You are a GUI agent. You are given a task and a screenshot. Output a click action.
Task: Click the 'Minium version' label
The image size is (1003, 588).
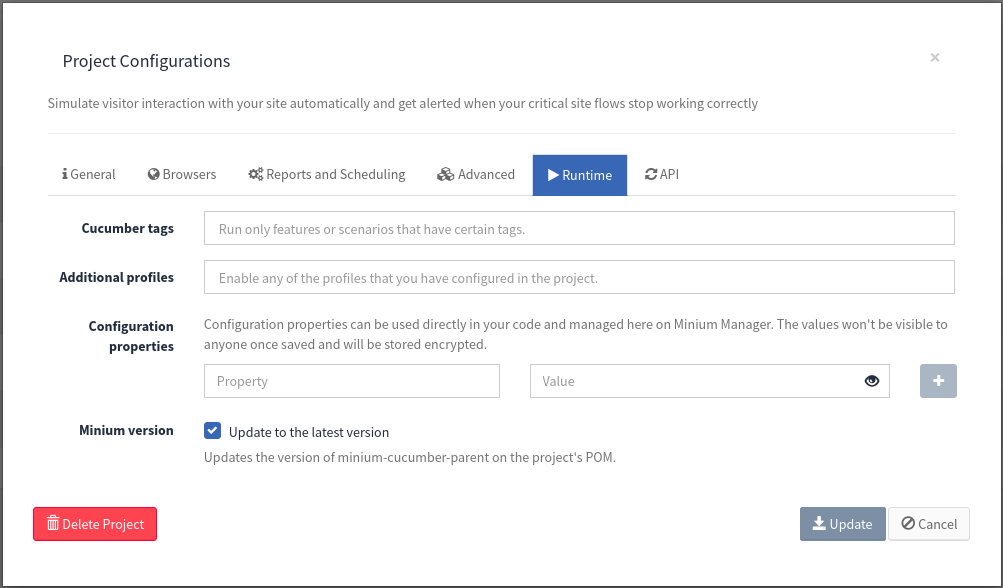[126, 431]
